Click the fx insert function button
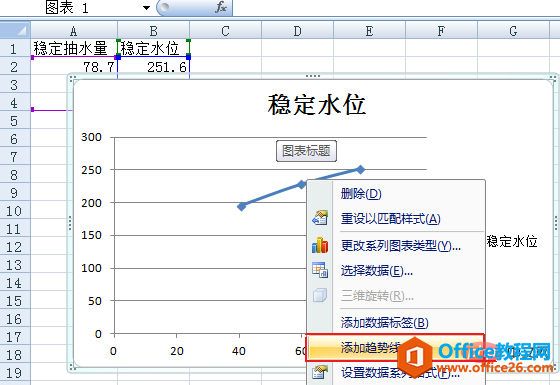This screenshot has height=385, width=560. coord(221,7)
